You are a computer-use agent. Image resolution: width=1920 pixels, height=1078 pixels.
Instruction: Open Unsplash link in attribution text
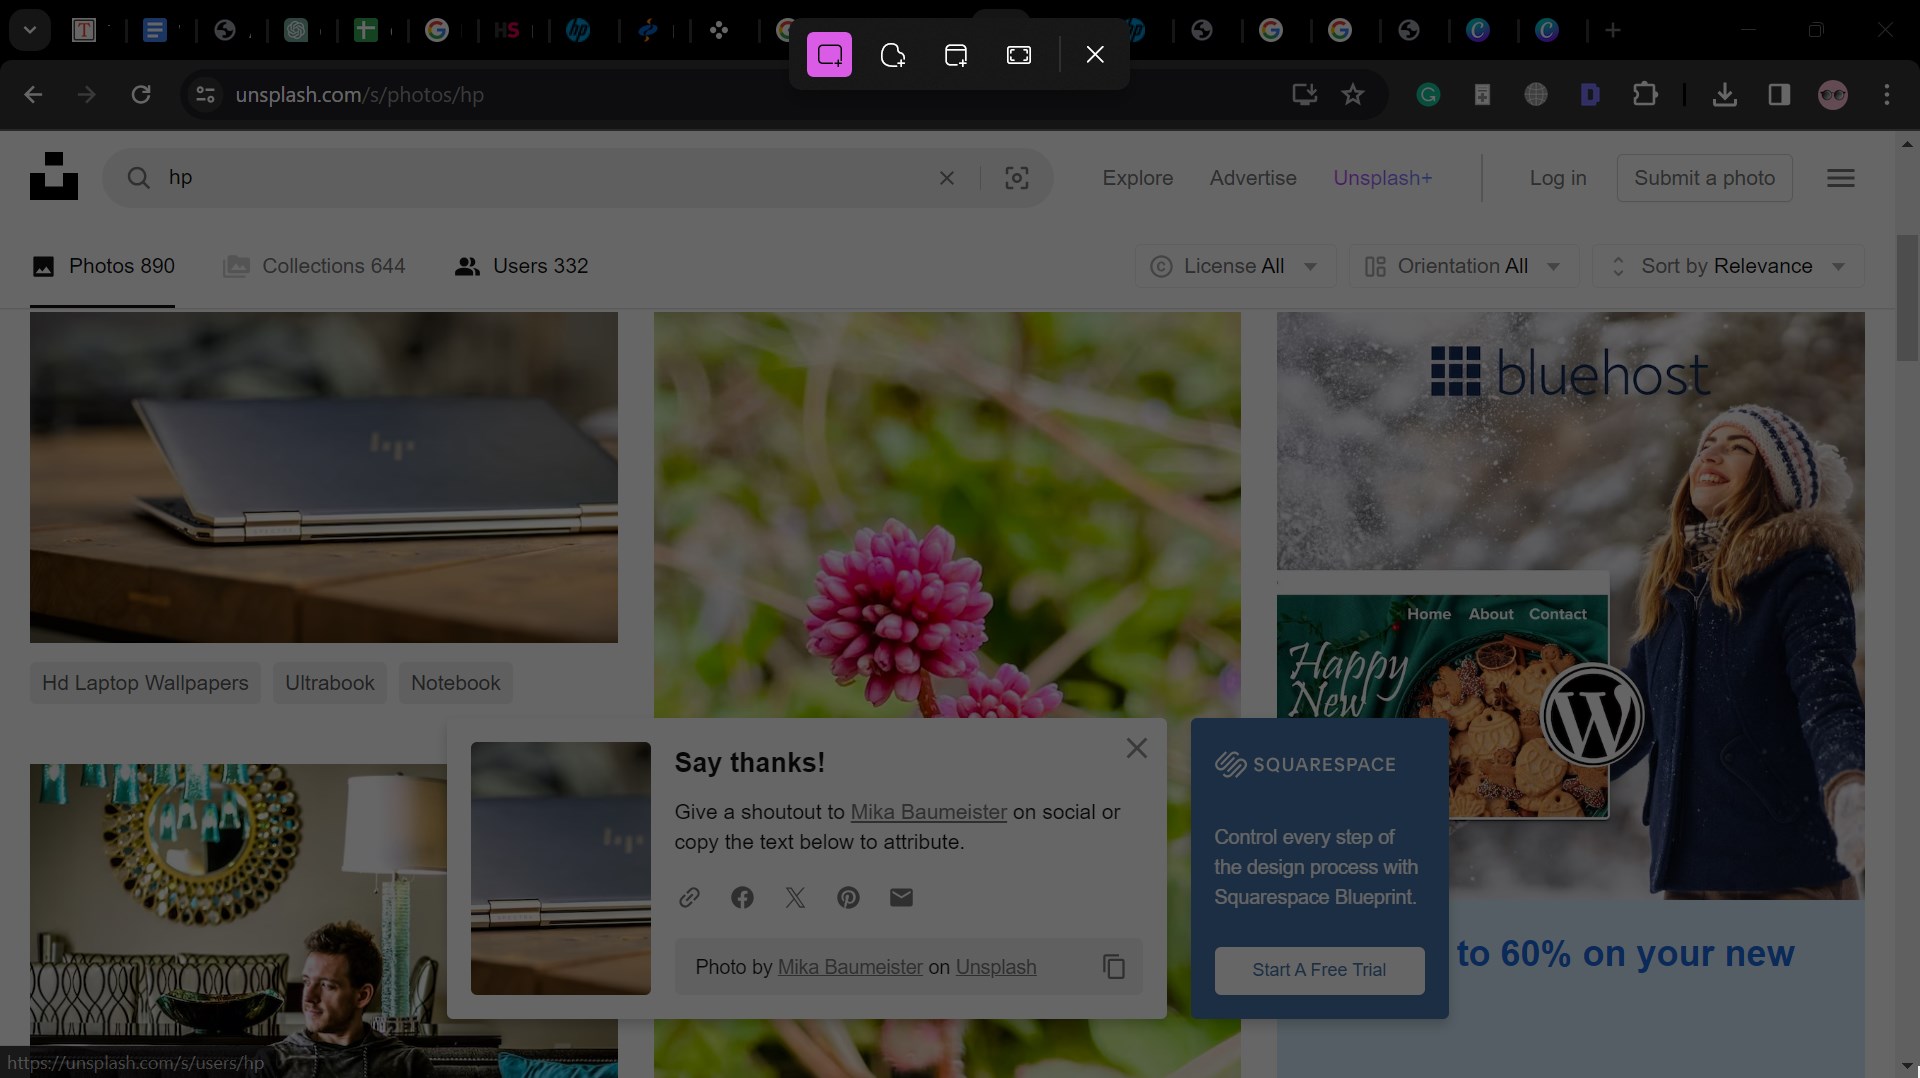point(996,967)
